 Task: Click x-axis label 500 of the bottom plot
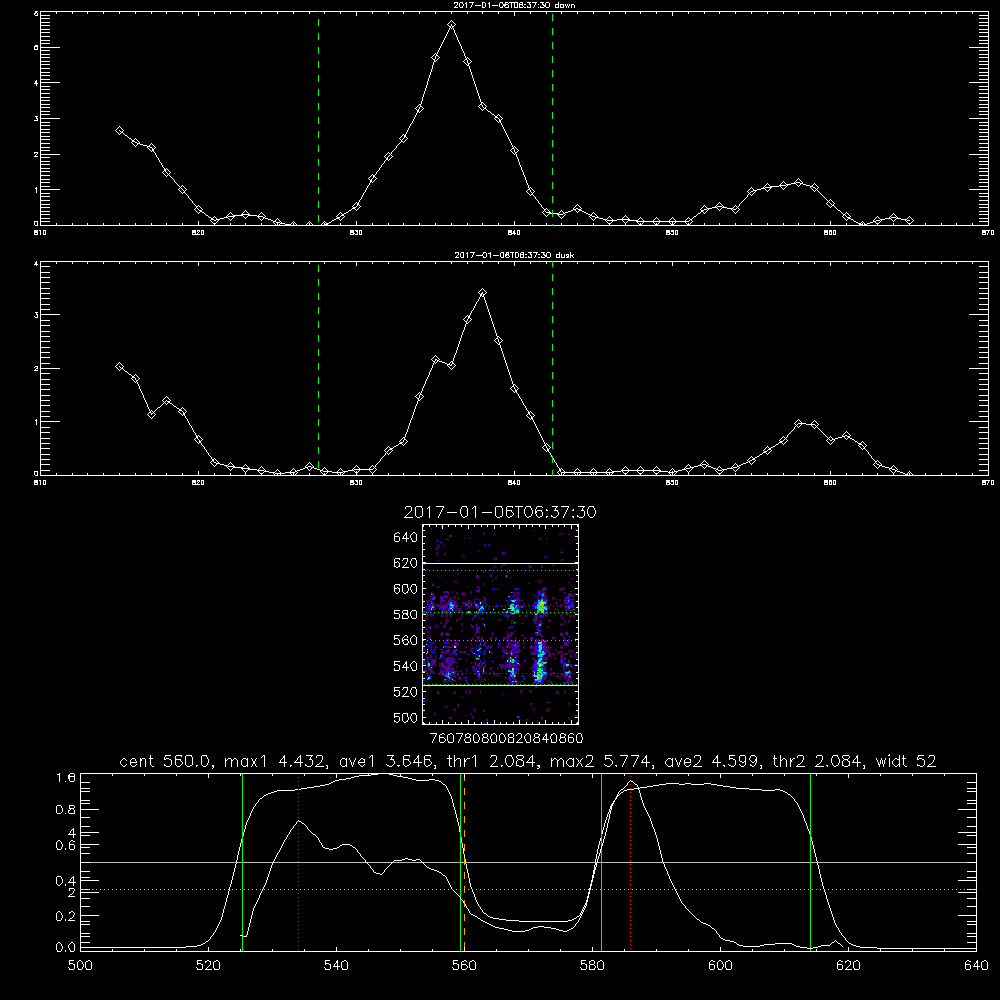coord(80,966)
